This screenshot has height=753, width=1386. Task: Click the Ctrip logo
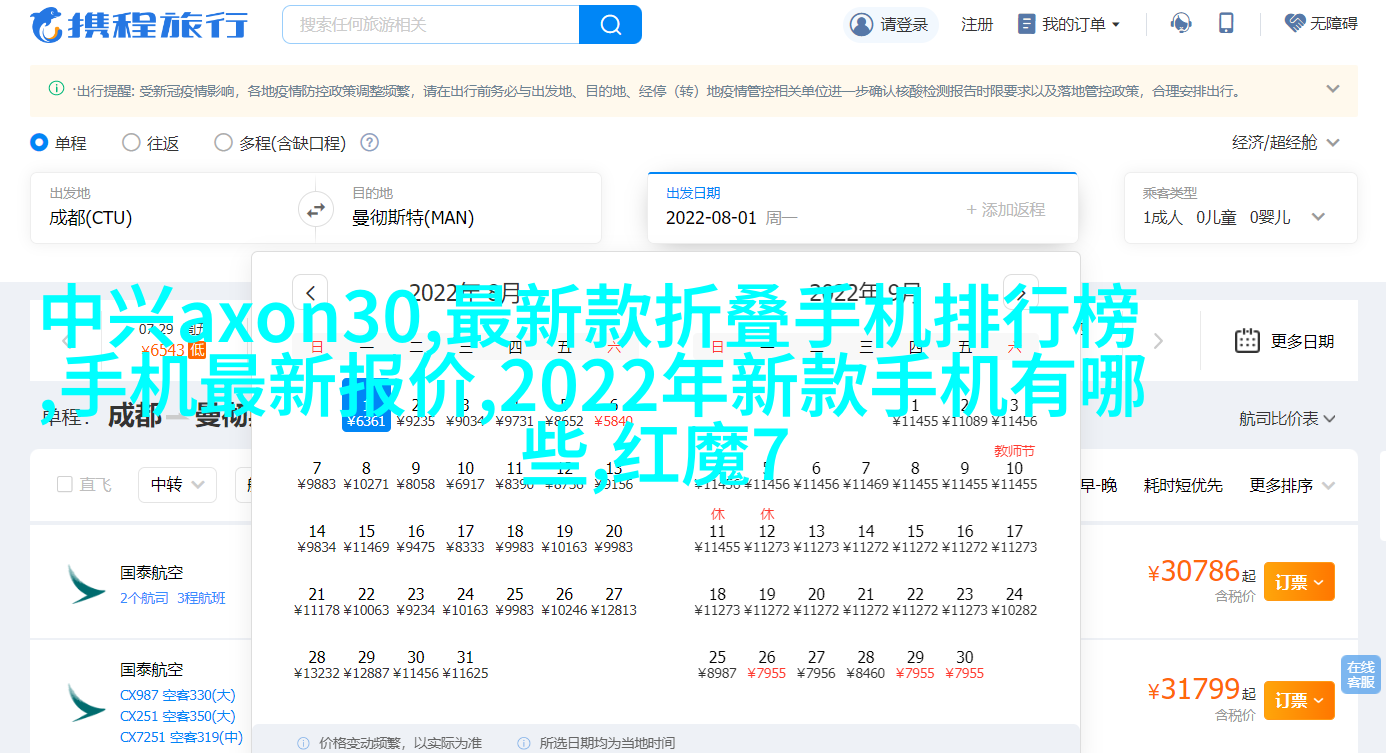pyautogui.click(x=139, y=24)
